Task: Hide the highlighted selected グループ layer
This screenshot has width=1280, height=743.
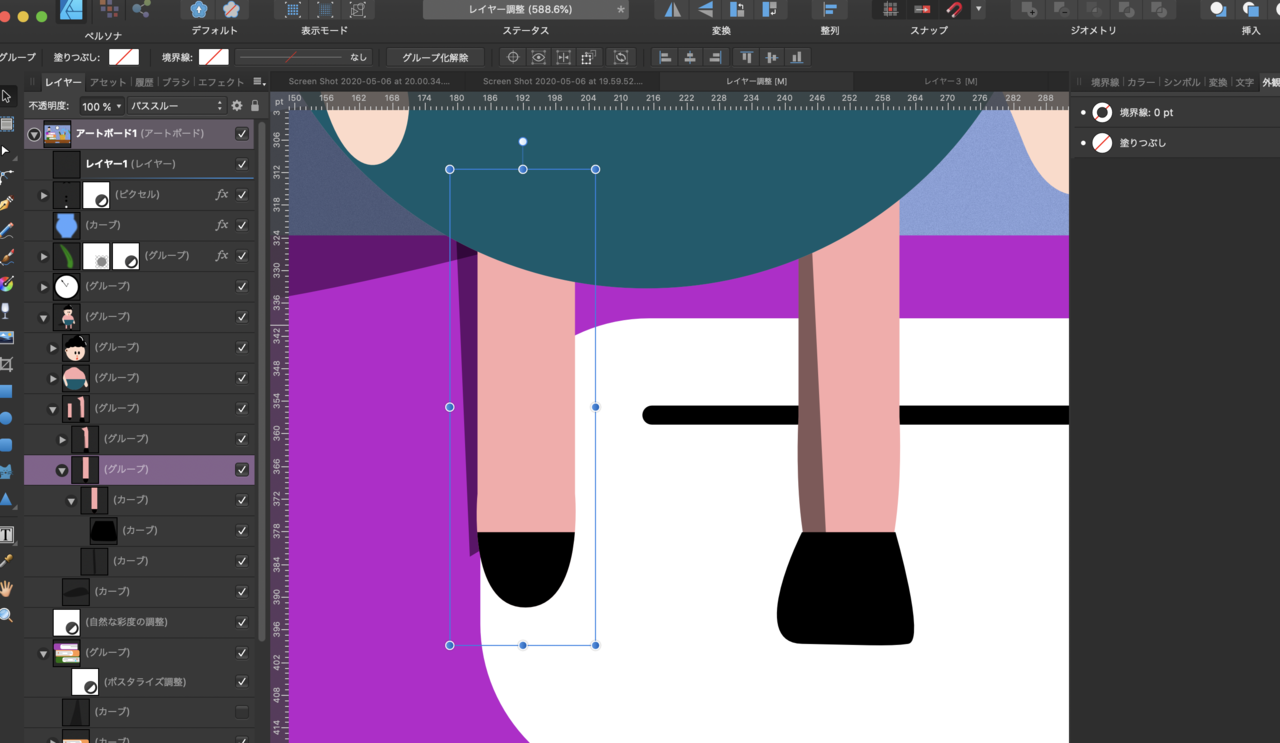Action: [x=242, y=469]
